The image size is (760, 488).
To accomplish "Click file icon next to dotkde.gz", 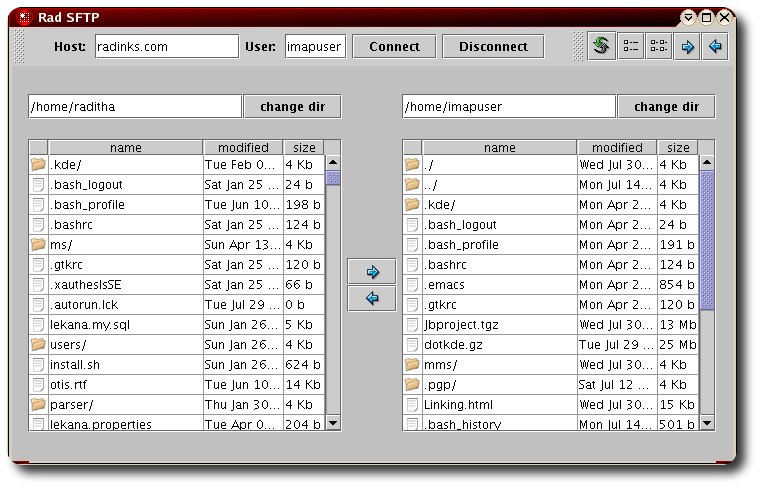I will click(x=412, y=345).
